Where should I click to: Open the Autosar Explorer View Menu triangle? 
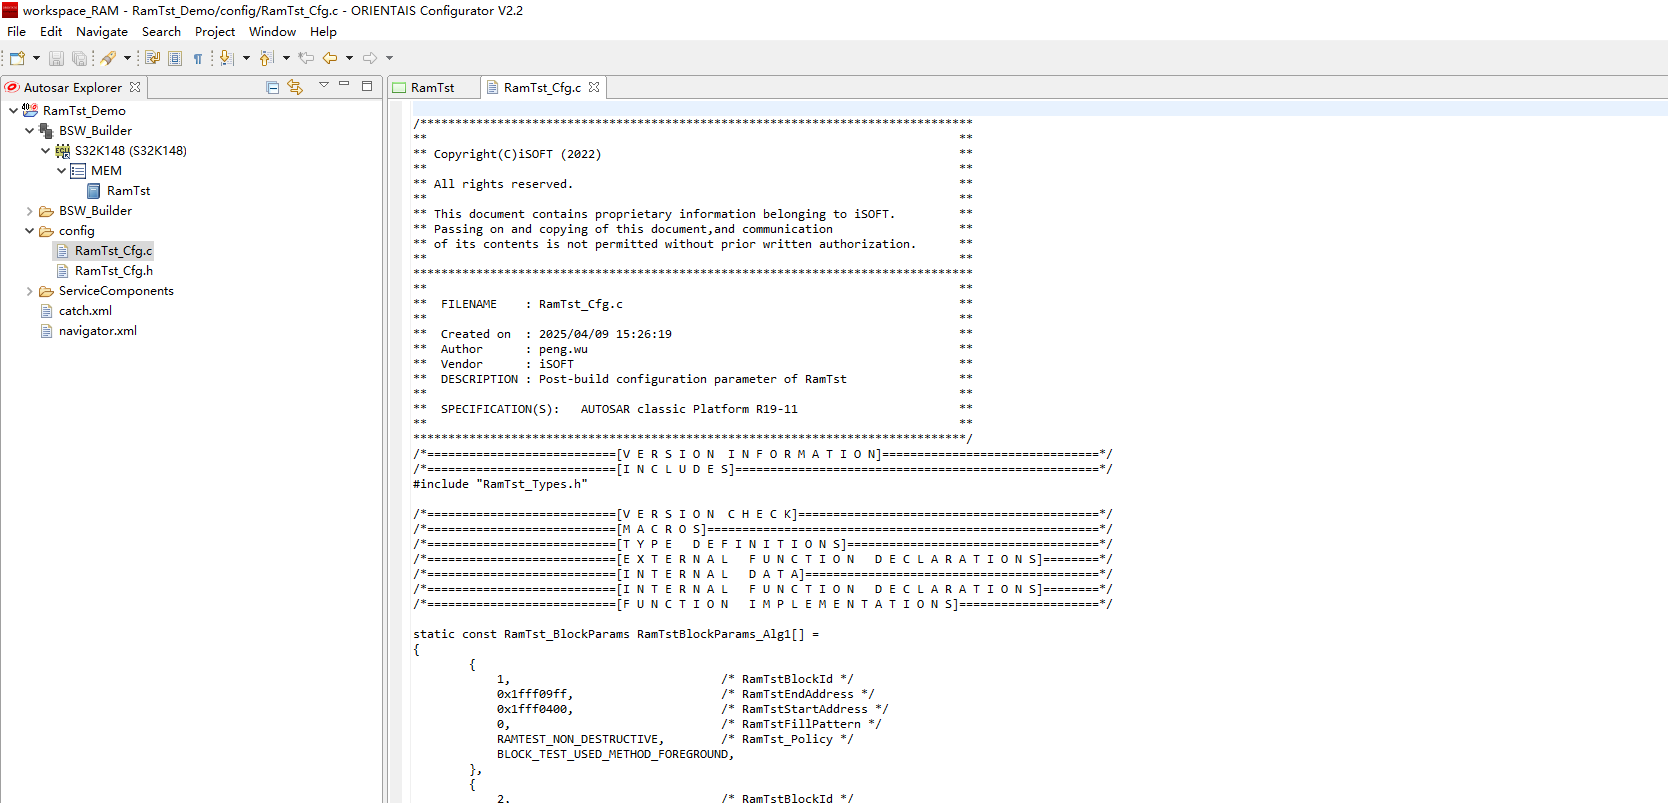[x=323, y=85]
